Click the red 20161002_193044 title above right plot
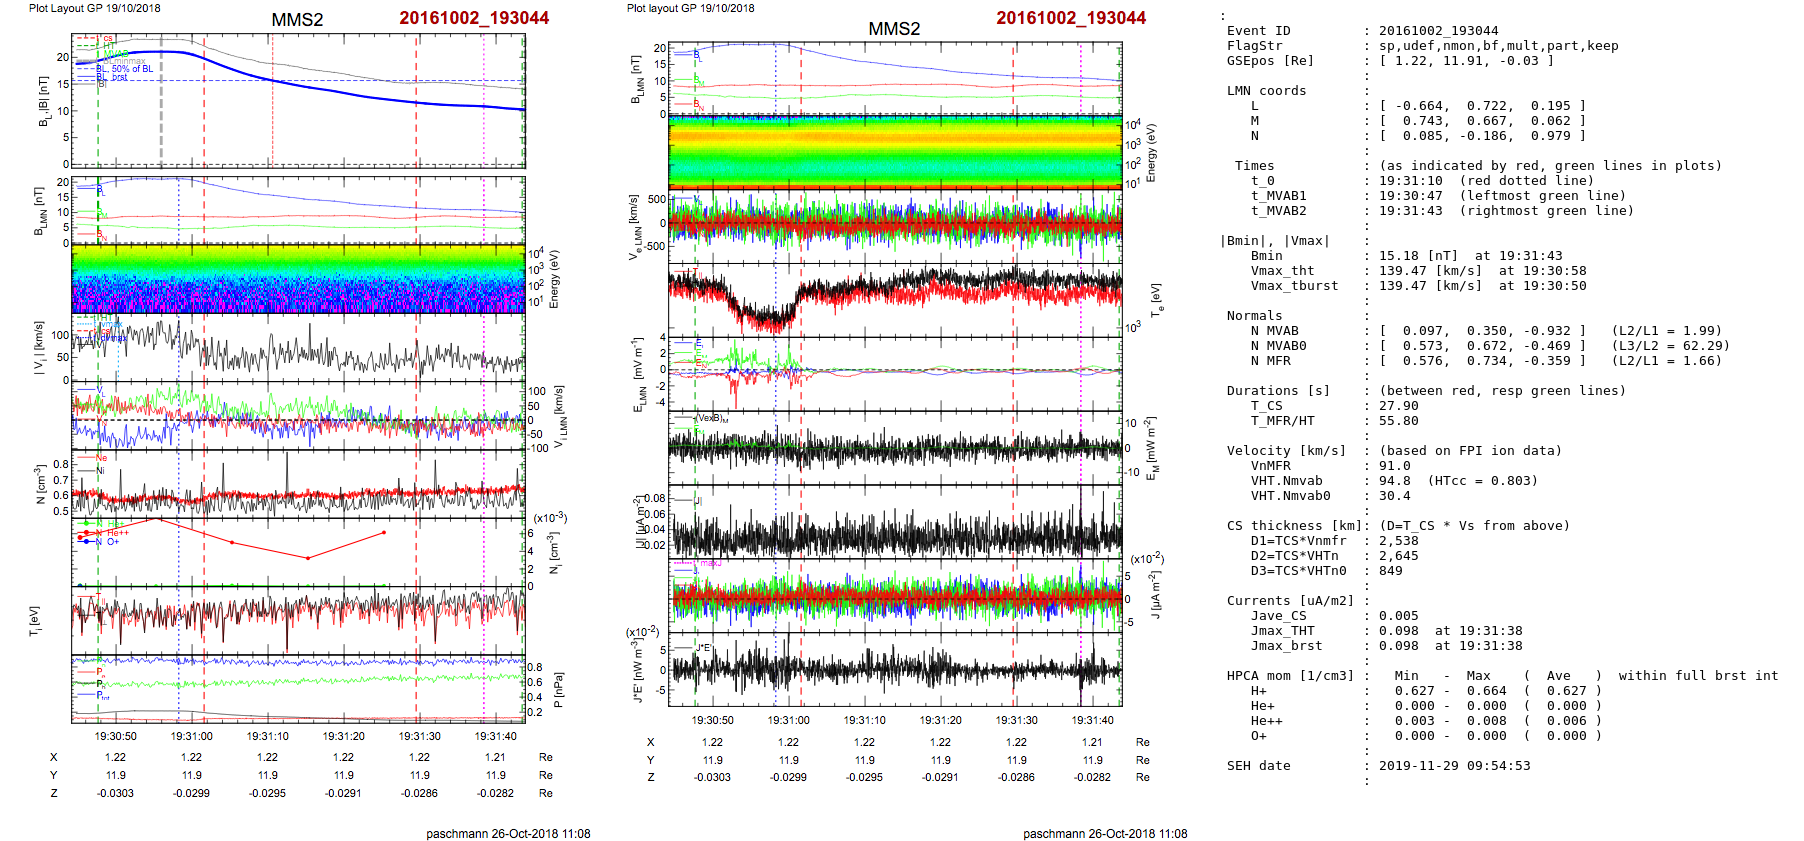1804x841 pixels. (x=1070, y=18)
